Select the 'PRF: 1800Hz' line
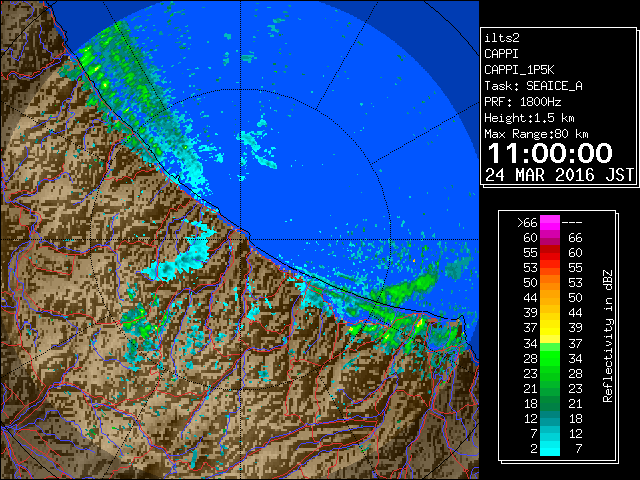The height and width of the screenshot is (480, 640). (x=522, y=102)
